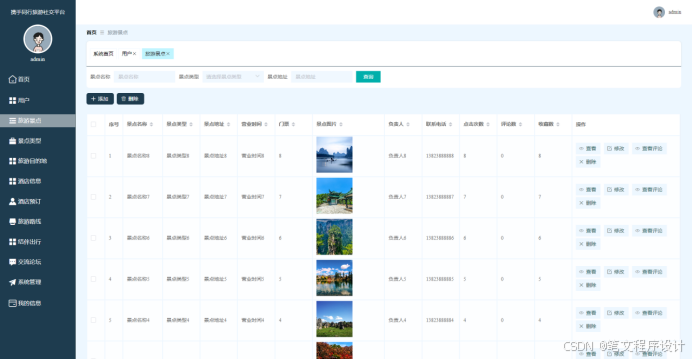Go to 旅游目的地 in the sidebar
Screen dimensions: 693x360
38,161
